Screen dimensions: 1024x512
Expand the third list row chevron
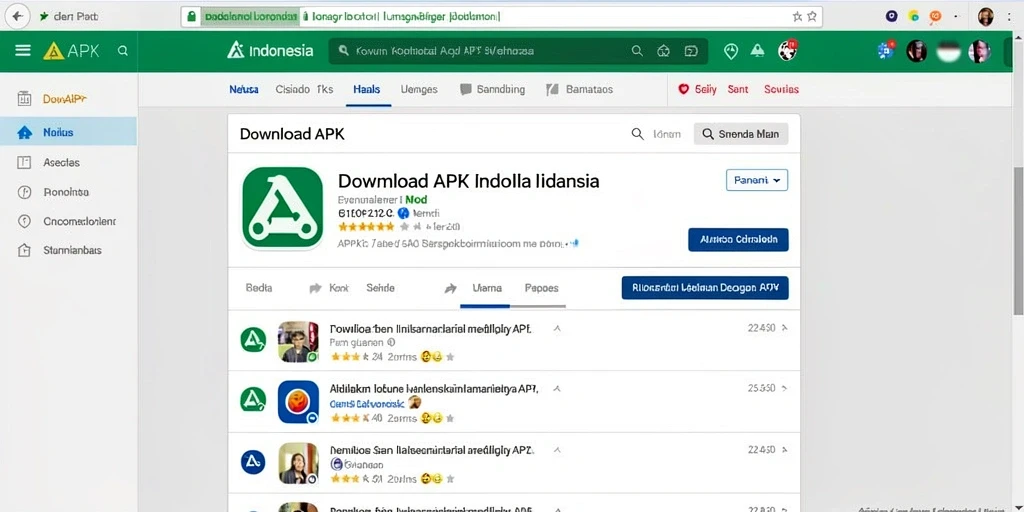coord(556,451)
